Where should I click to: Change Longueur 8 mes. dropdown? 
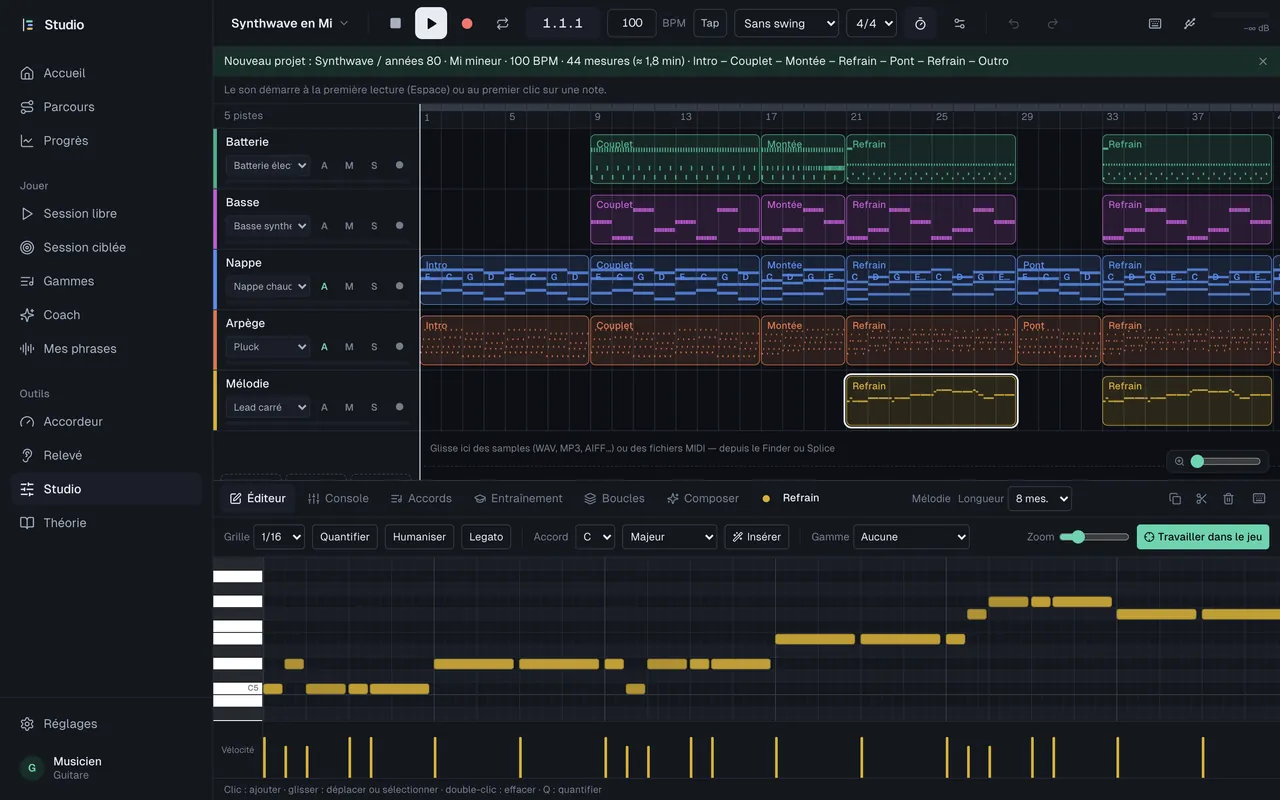point(1040,498)
